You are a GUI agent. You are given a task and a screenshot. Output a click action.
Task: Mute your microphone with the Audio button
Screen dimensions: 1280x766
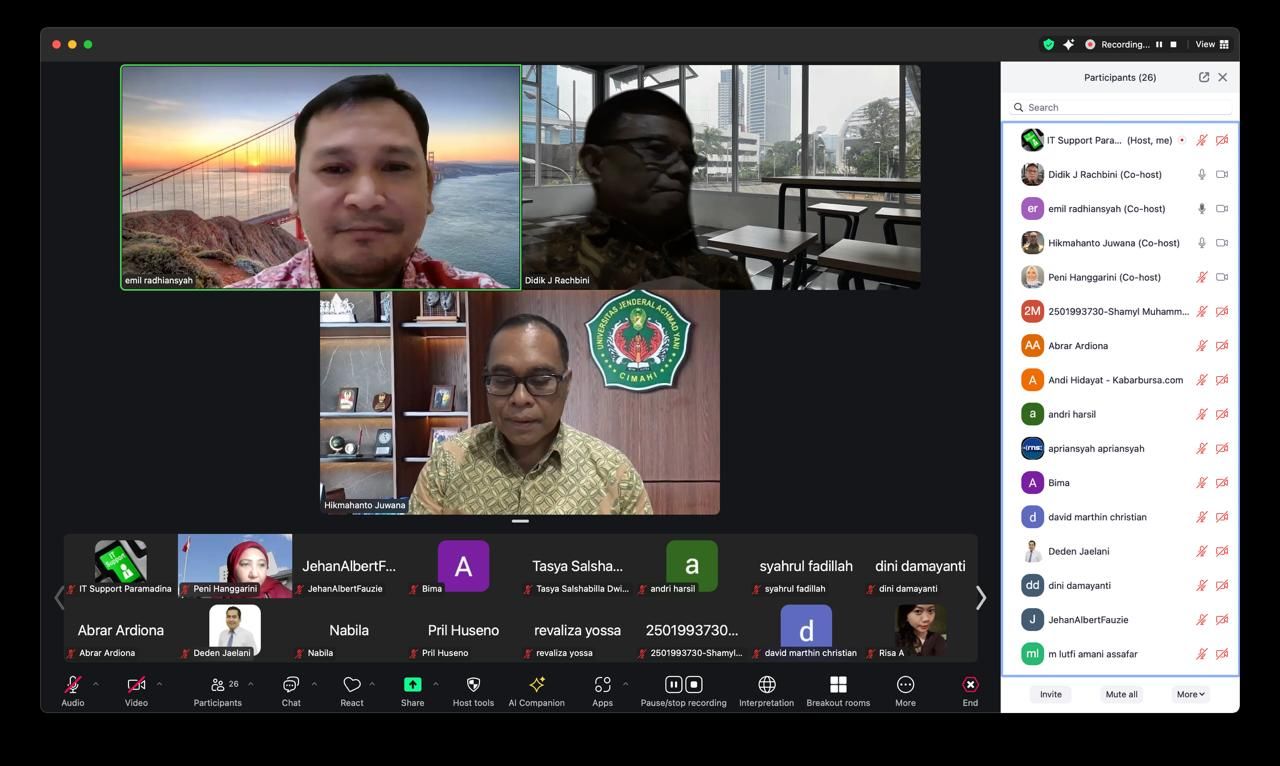(x=72, y=690)
